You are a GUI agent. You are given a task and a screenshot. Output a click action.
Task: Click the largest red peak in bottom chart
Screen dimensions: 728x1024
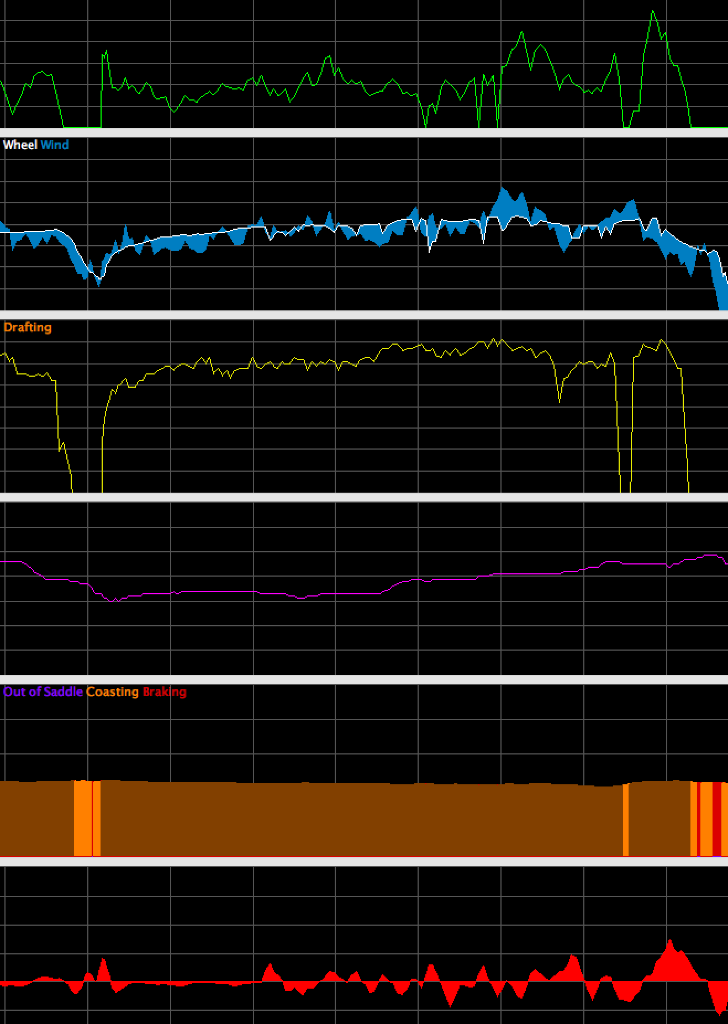click(670, 945)
